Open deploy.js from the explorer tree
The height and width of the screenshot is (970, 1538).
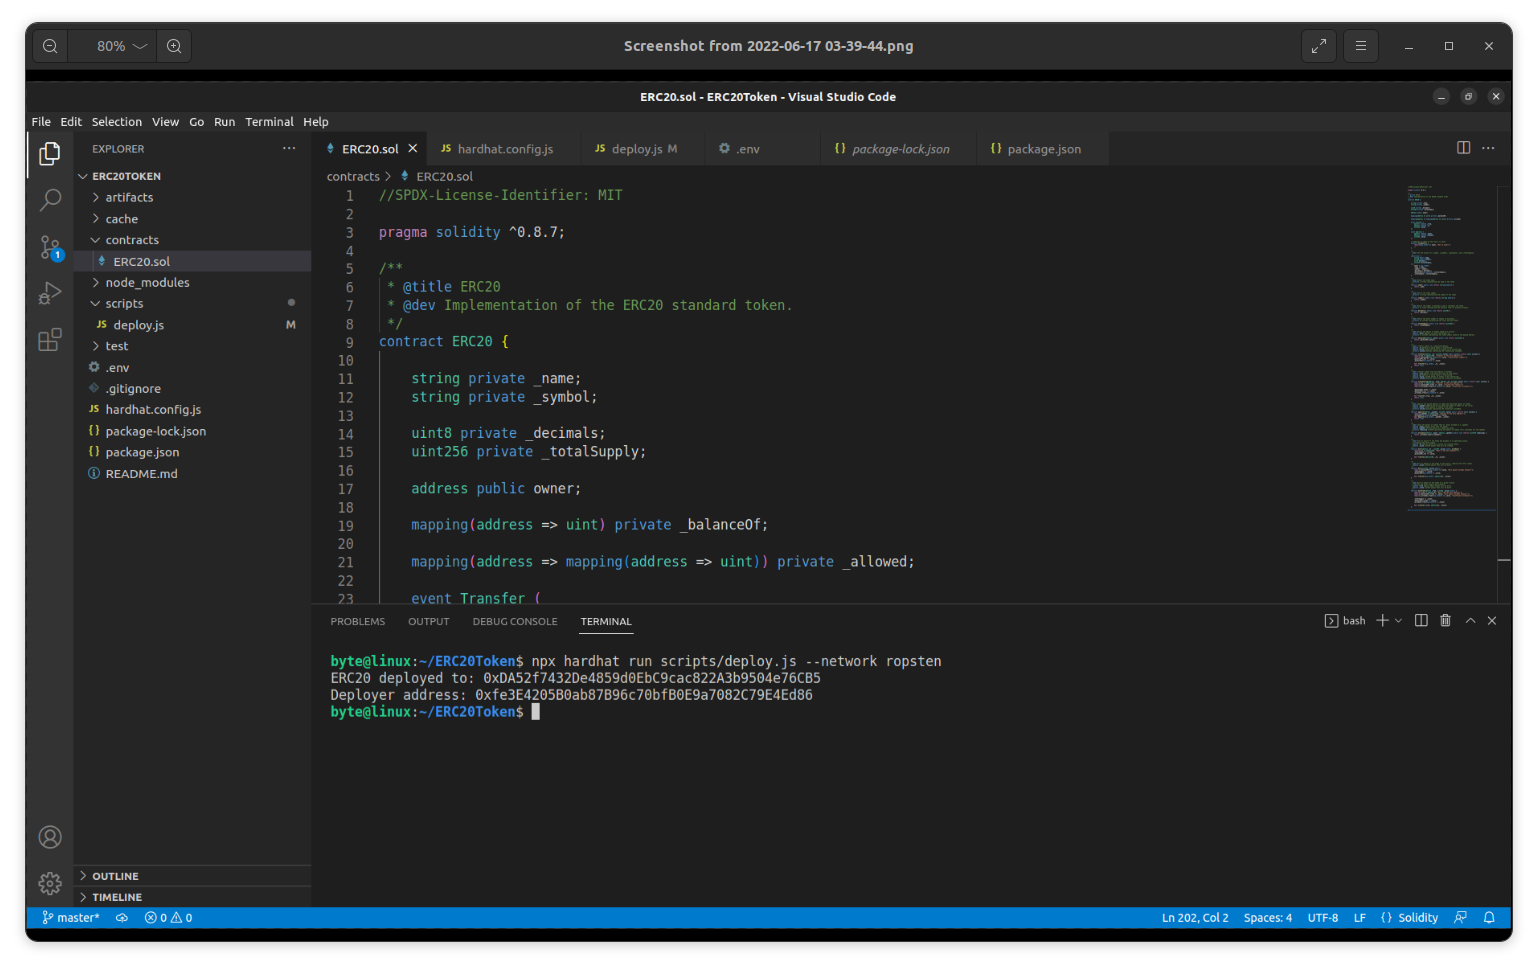pos(192,325)
